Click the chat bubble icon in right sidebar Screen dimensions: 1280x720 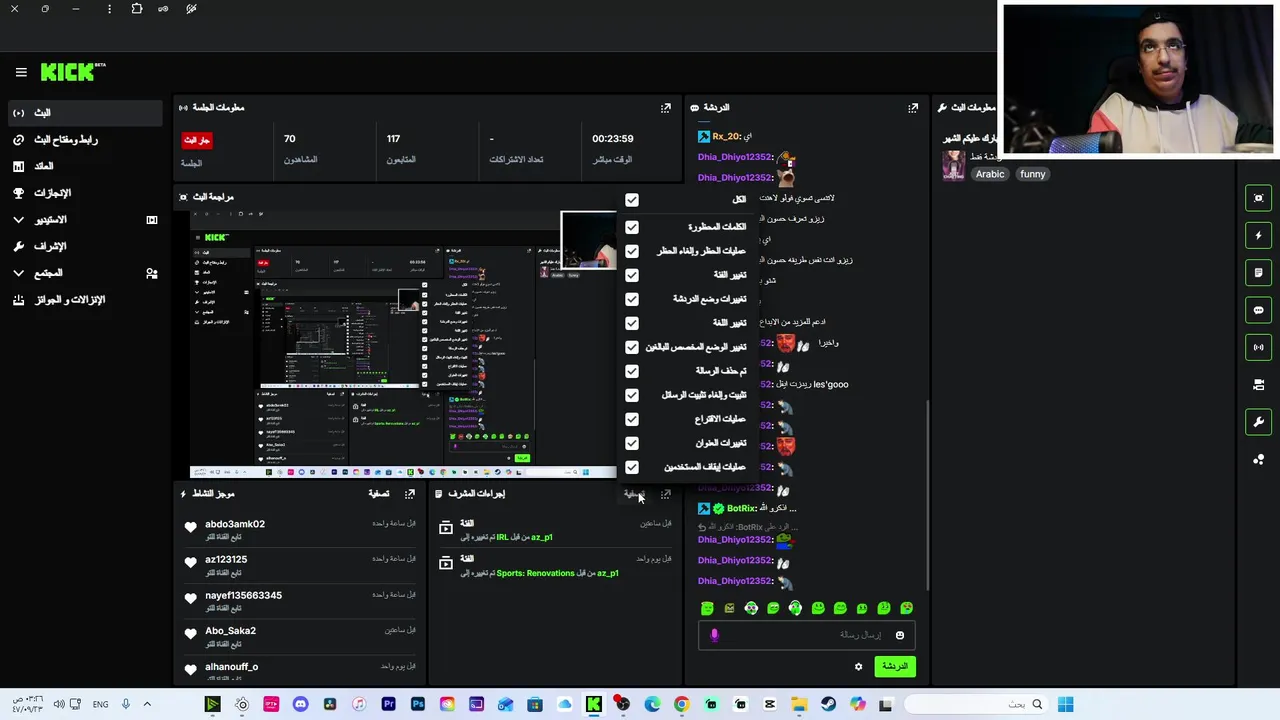click(1258, 310)
